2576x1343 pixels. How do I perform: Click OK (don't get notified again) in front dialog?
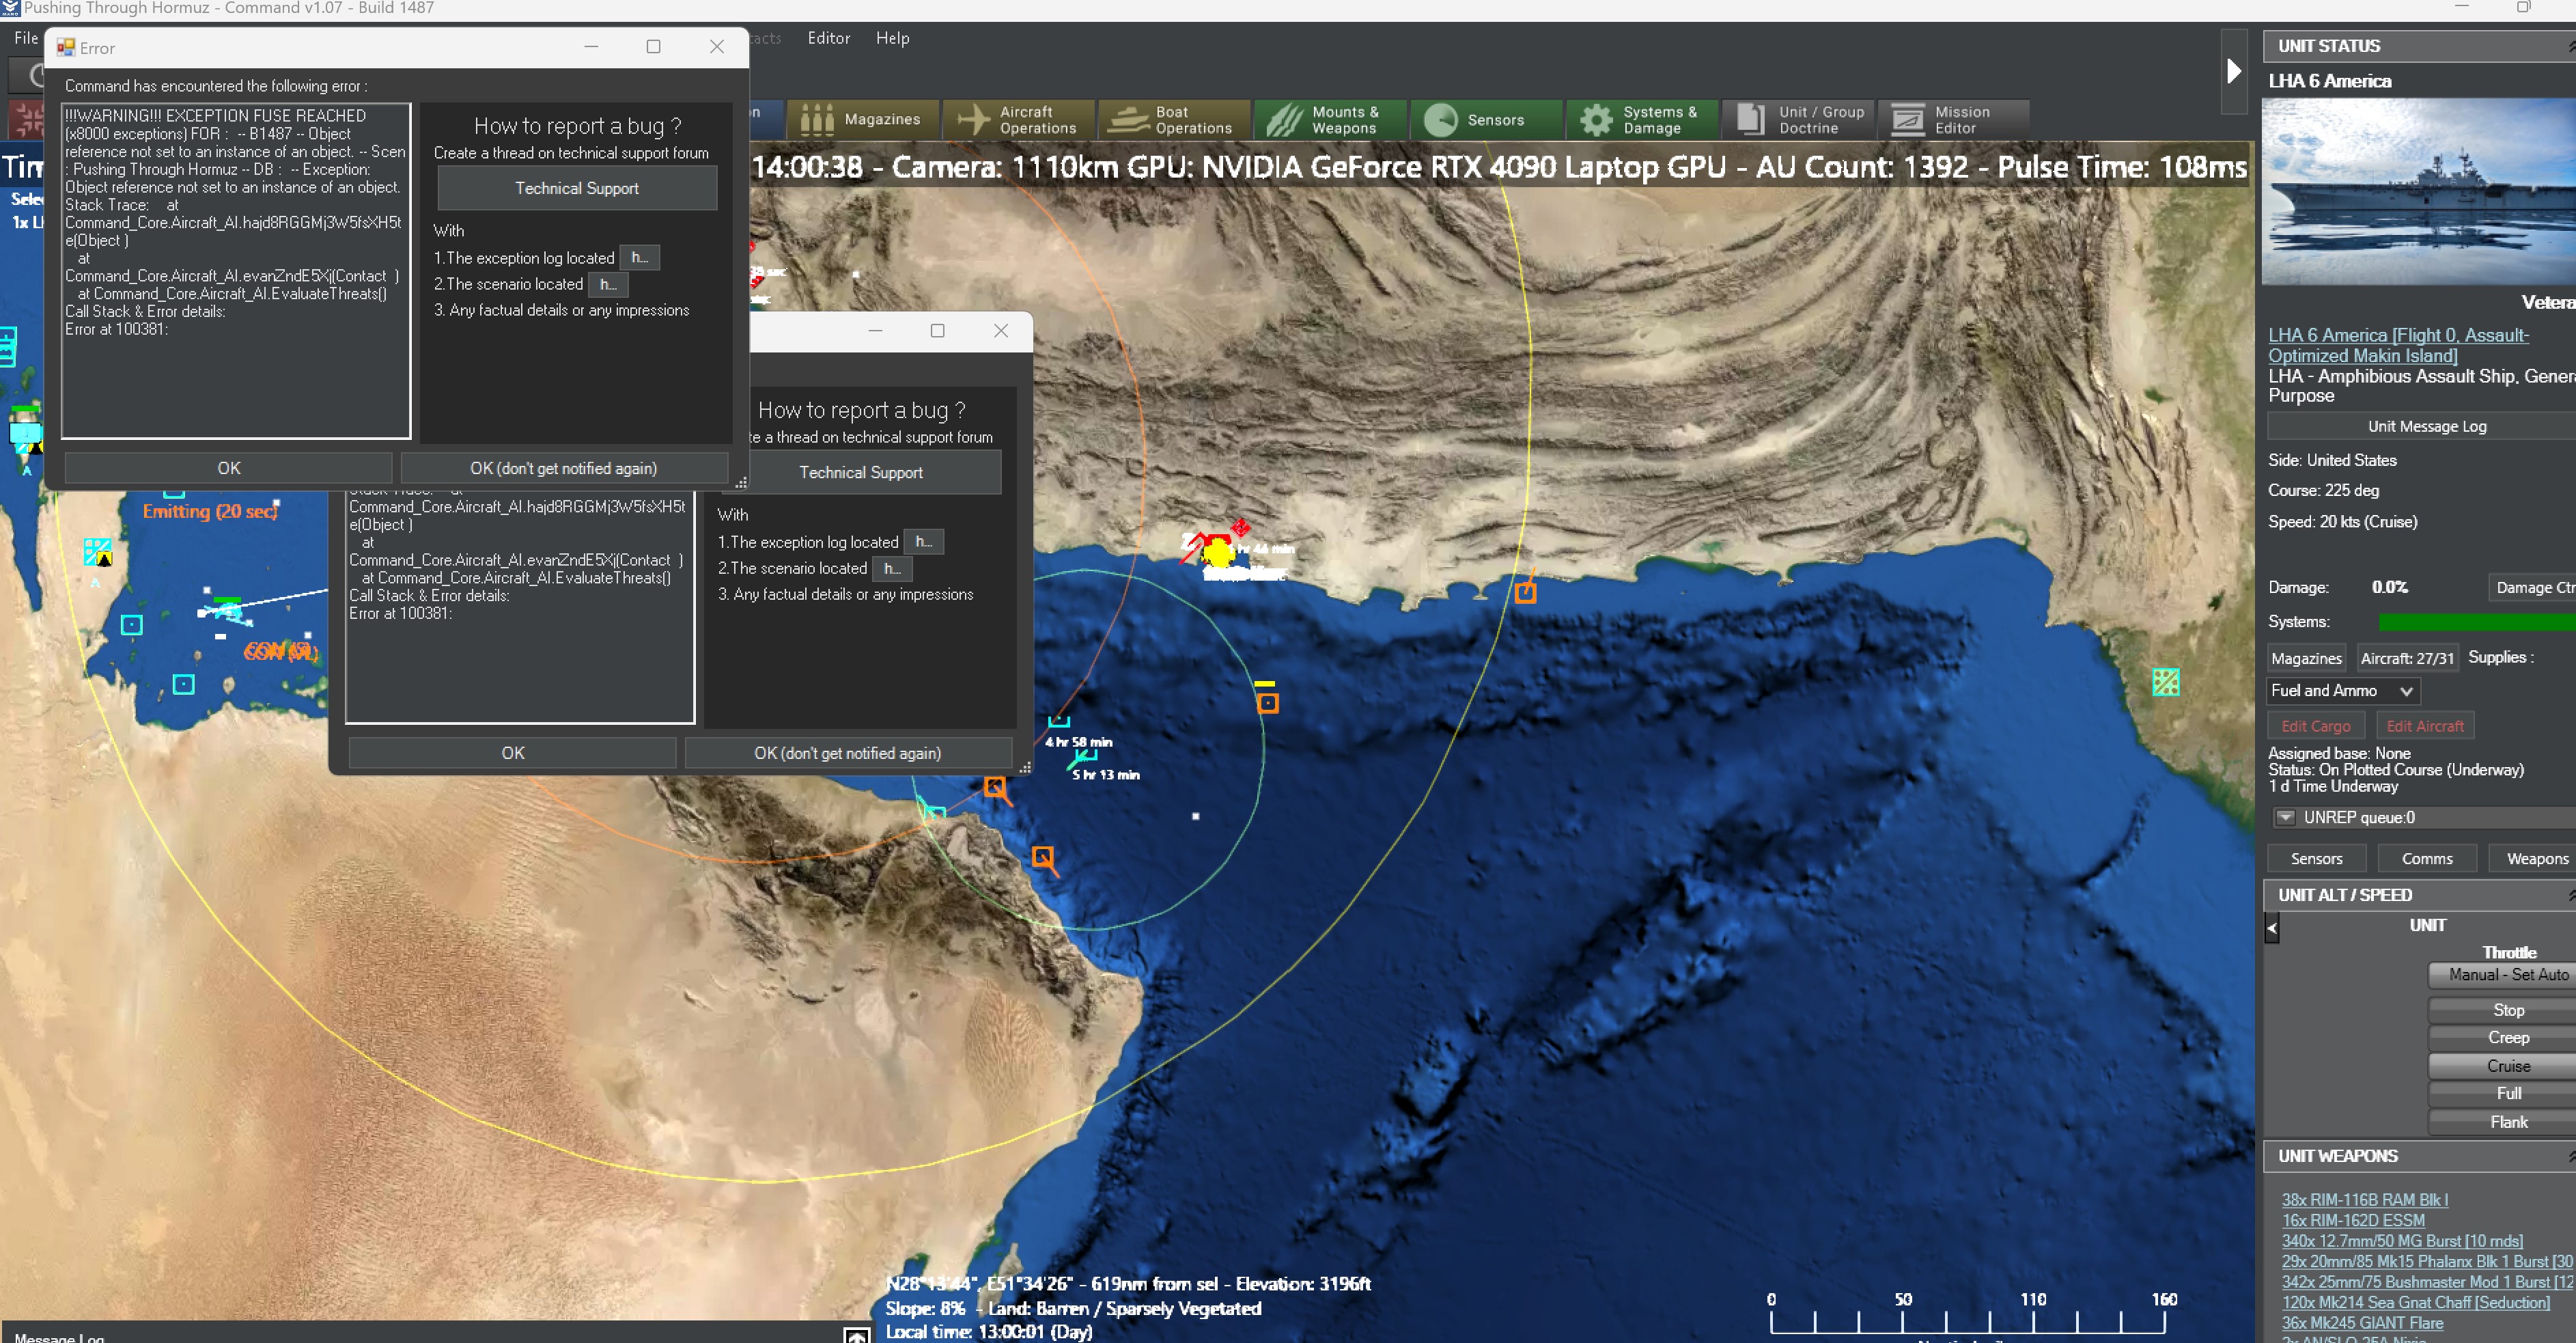(x=563, y=468)
